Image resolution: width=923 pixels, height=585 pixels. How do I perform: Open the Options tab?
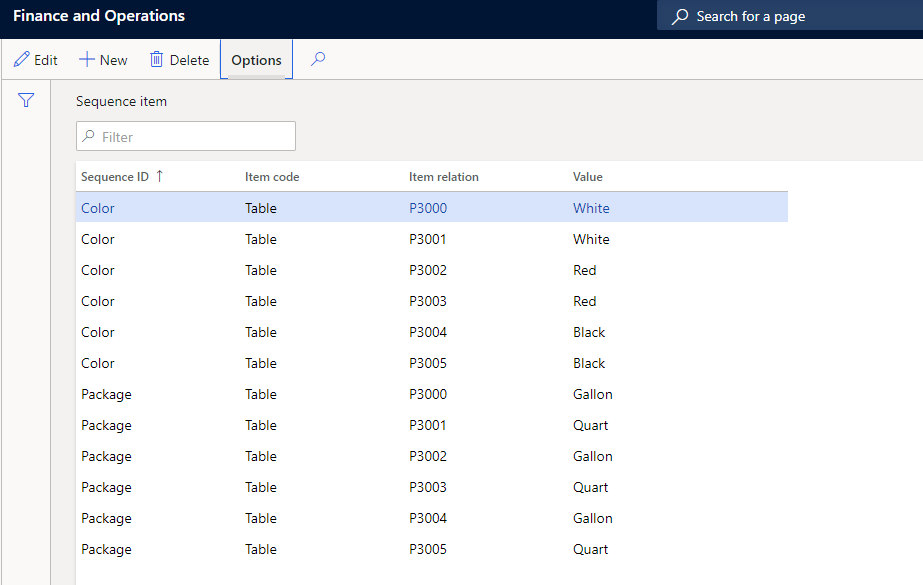(x=256, y=59)
